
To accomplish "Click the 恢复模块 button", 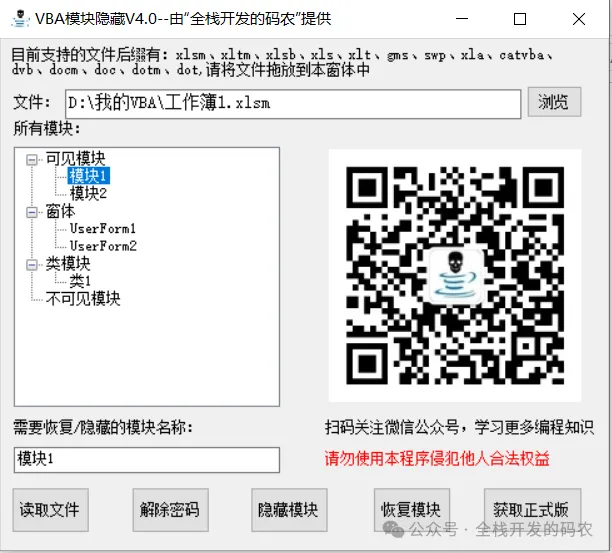I will point(412,510).
